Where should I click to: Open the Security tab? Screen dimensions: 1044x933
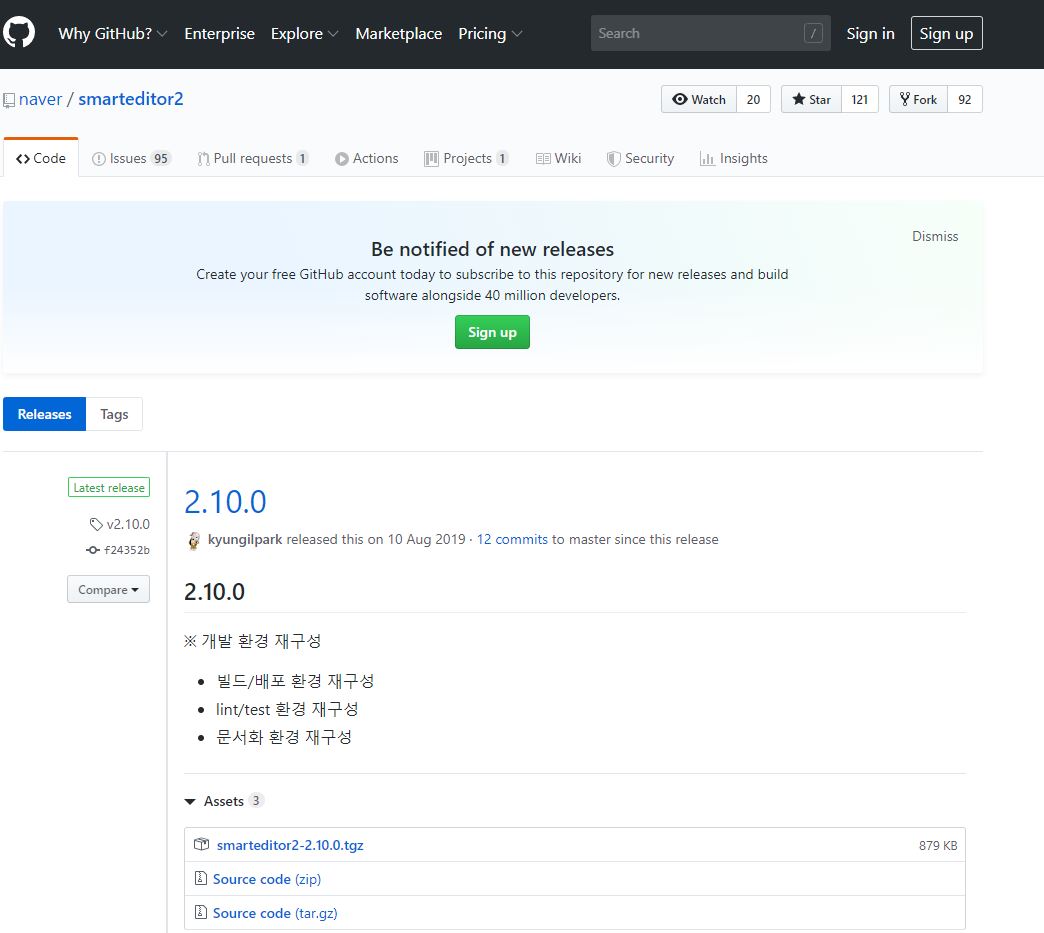[641, 158]
